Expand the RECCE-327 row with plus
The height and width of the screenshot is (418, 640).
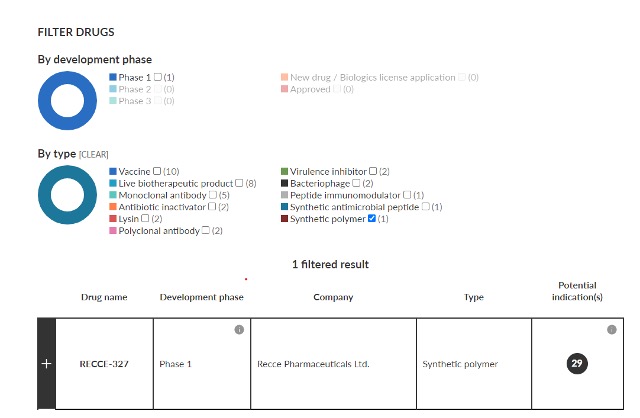[46, 364]
